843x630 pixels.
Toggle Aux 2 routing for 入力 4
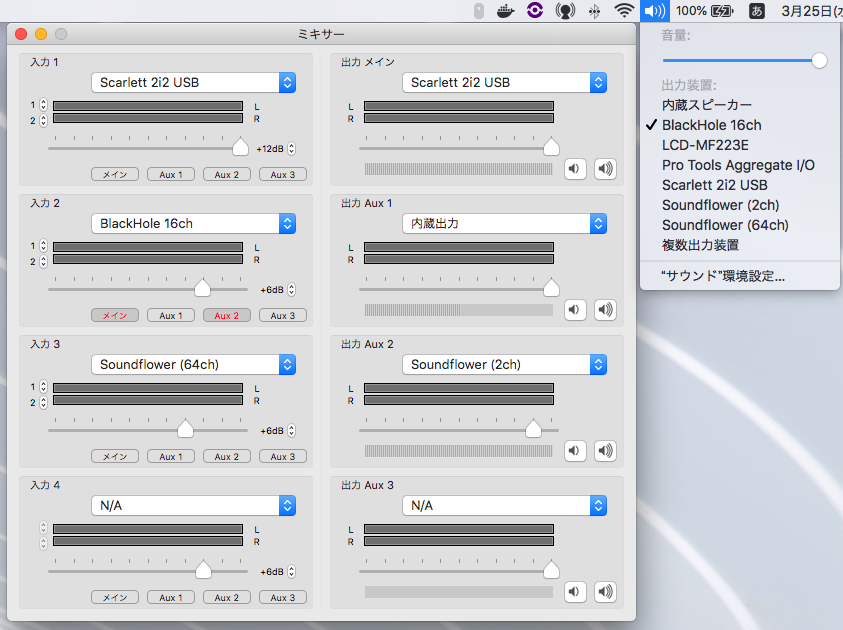[227, 597]
